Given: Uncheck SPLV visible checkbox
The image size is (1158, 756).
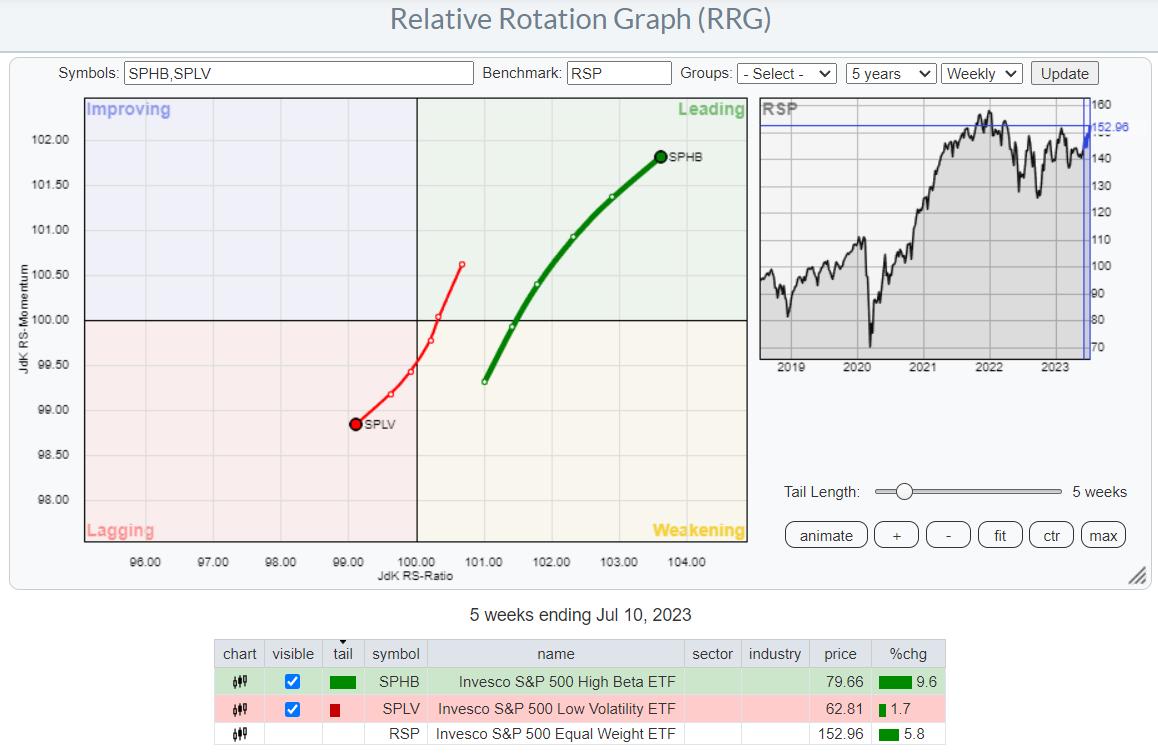Looking at the screenshot, I should [x=292, y=709].
